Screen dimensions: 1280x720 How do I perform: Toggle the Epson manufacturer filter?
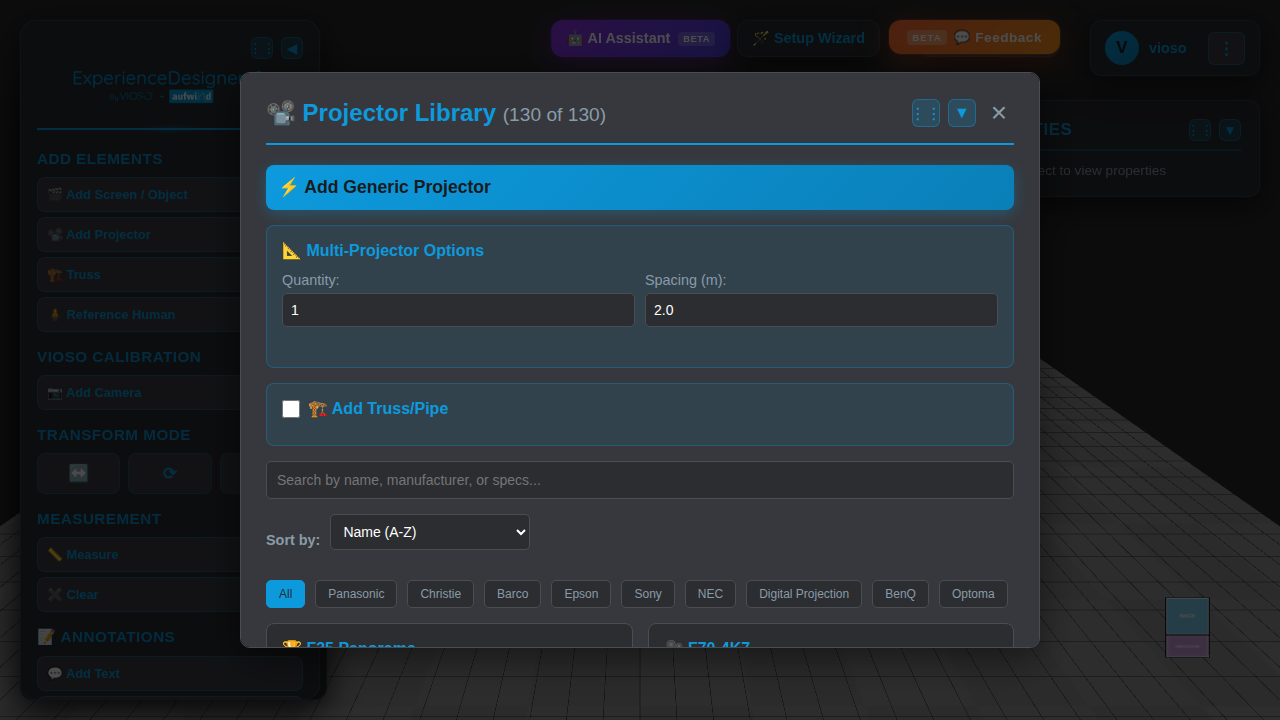pos(580,593)
